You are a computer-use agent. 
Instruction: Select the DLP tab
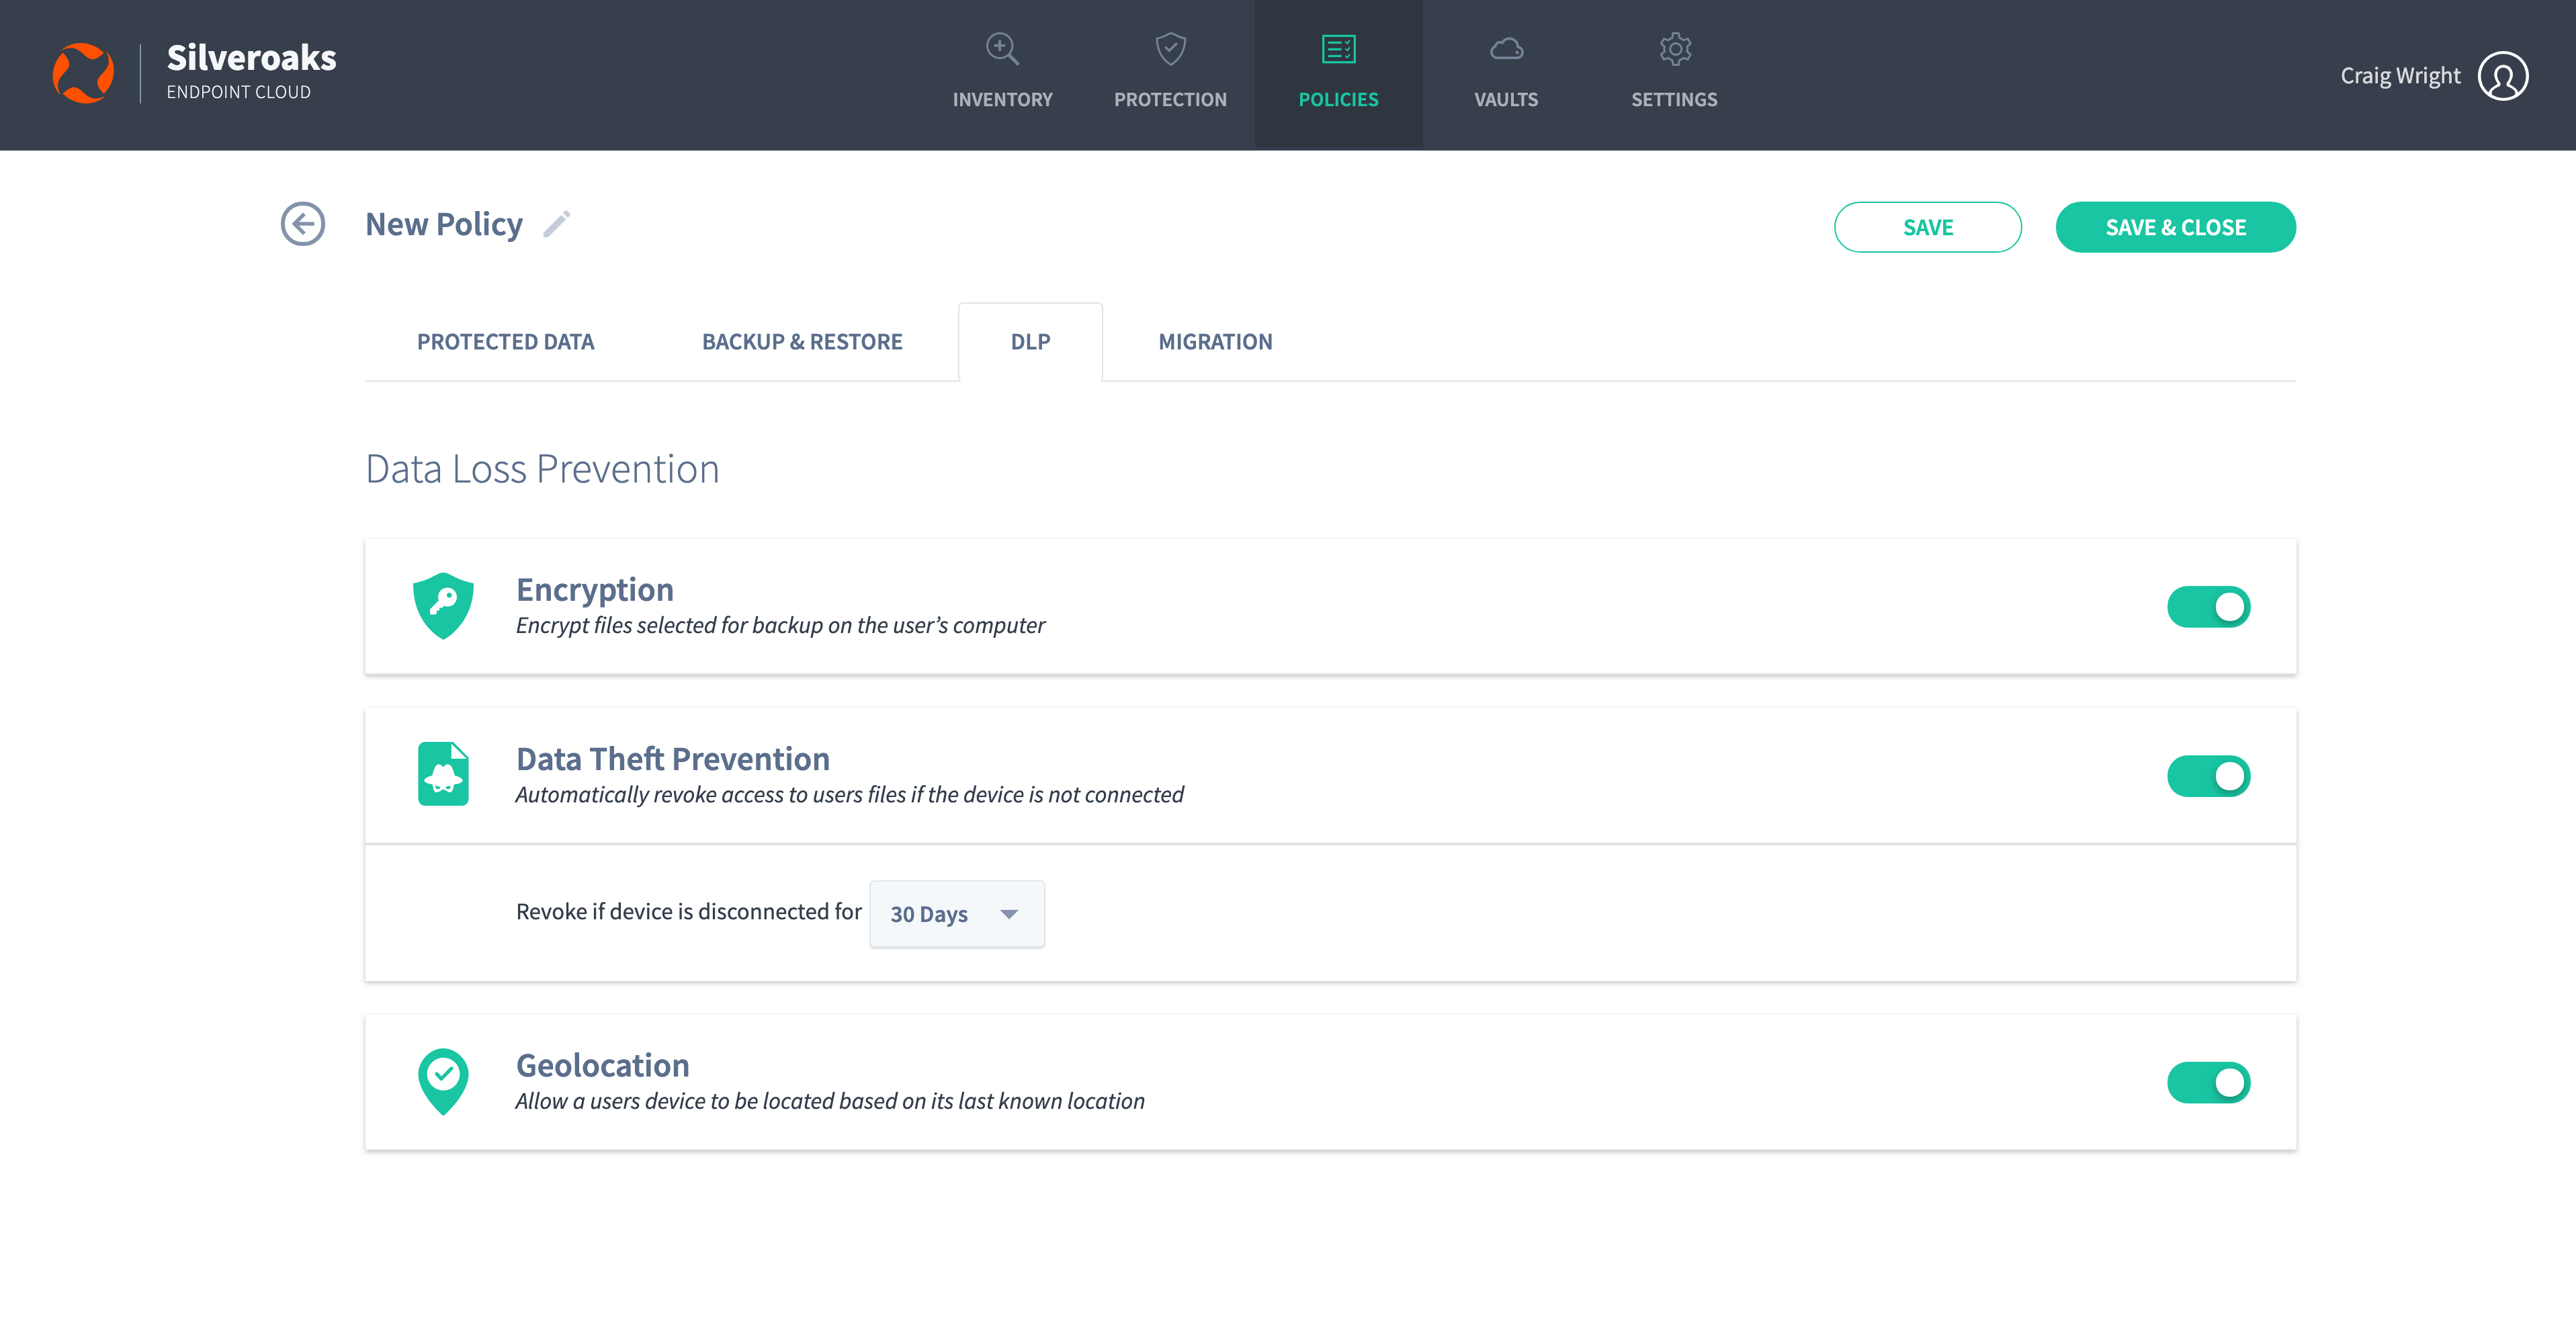pyautogui.click(x=1030, y=342)
